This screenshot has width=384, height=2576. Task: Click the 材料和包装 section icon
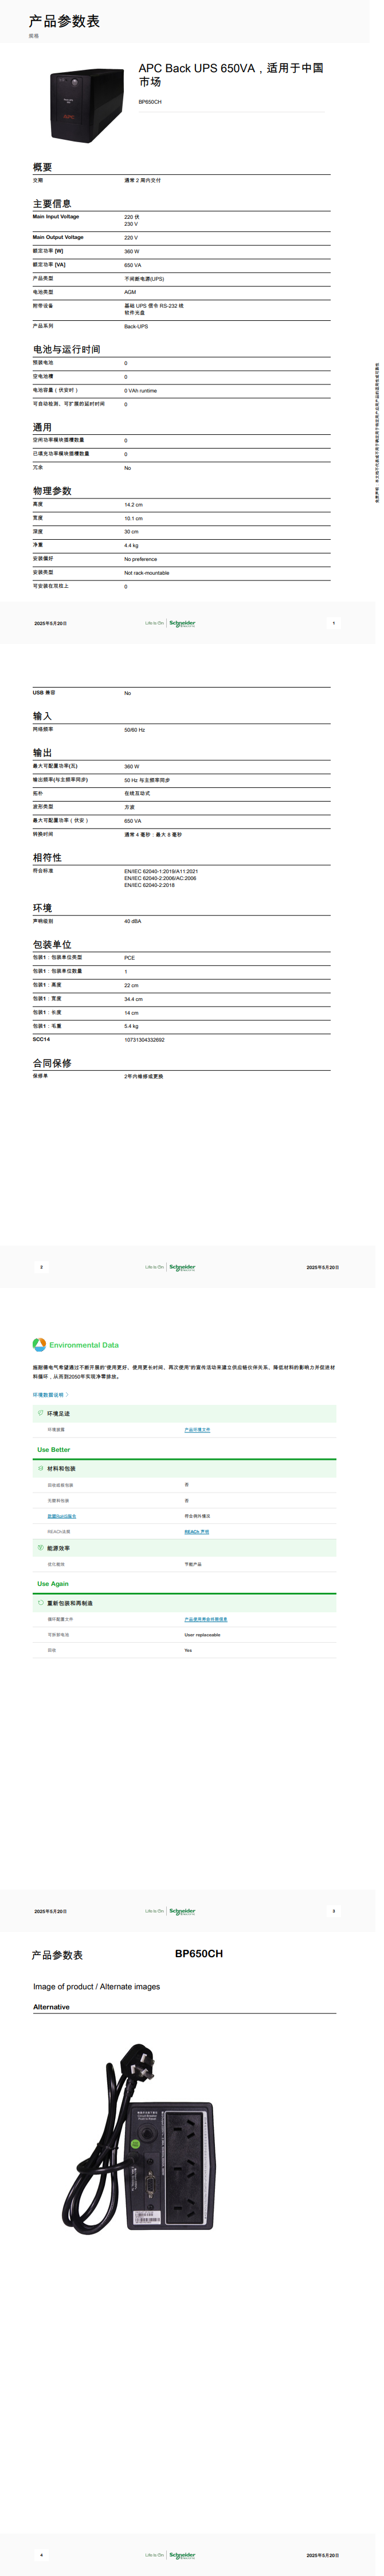coord(40,1468)
